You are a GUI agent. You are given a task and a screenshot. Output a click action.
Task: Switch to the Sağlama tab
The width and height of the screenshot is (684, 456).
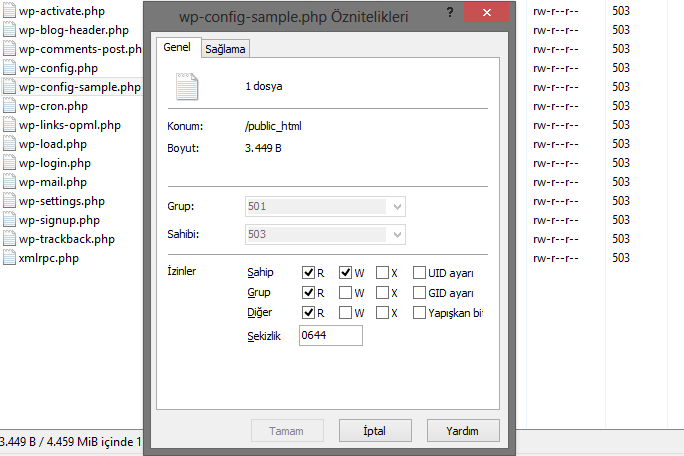pos(225,49)
